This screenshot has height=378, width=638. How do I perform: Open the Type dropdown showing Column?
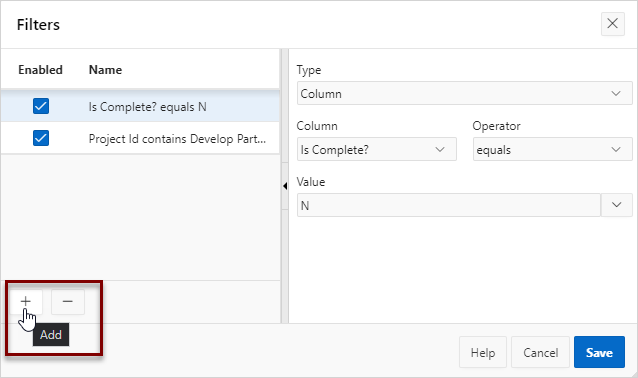pyautogui.click(x=464, y=94)
